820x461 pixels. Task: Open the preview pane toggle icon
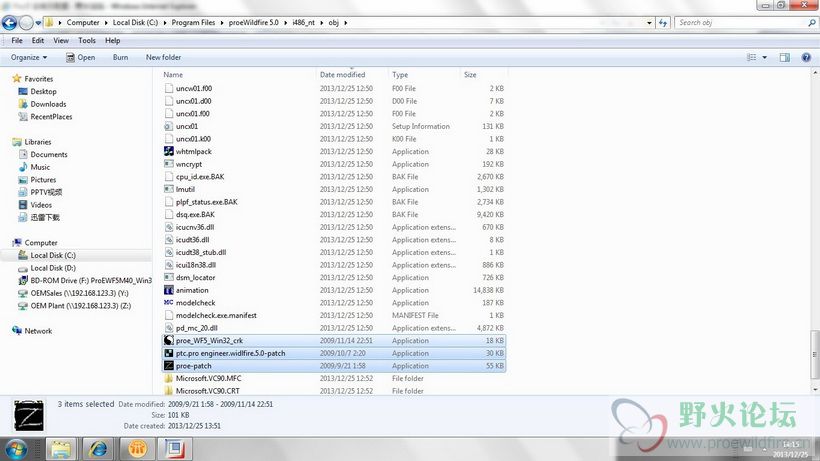784,57
